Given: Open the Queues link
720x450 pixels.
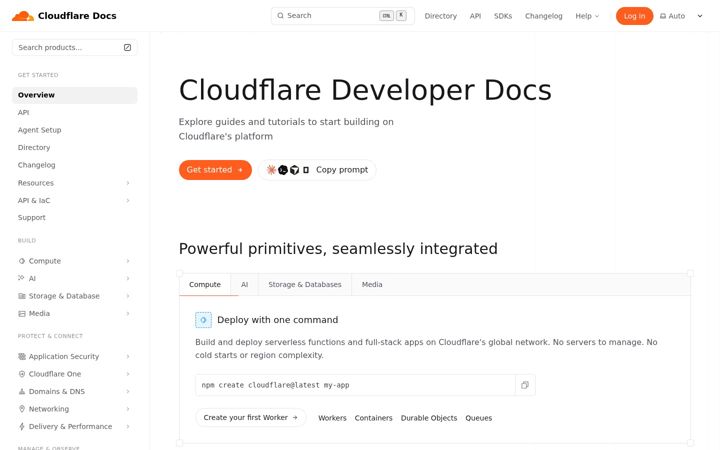Looking at the screenshot, I should pos(478,418).
